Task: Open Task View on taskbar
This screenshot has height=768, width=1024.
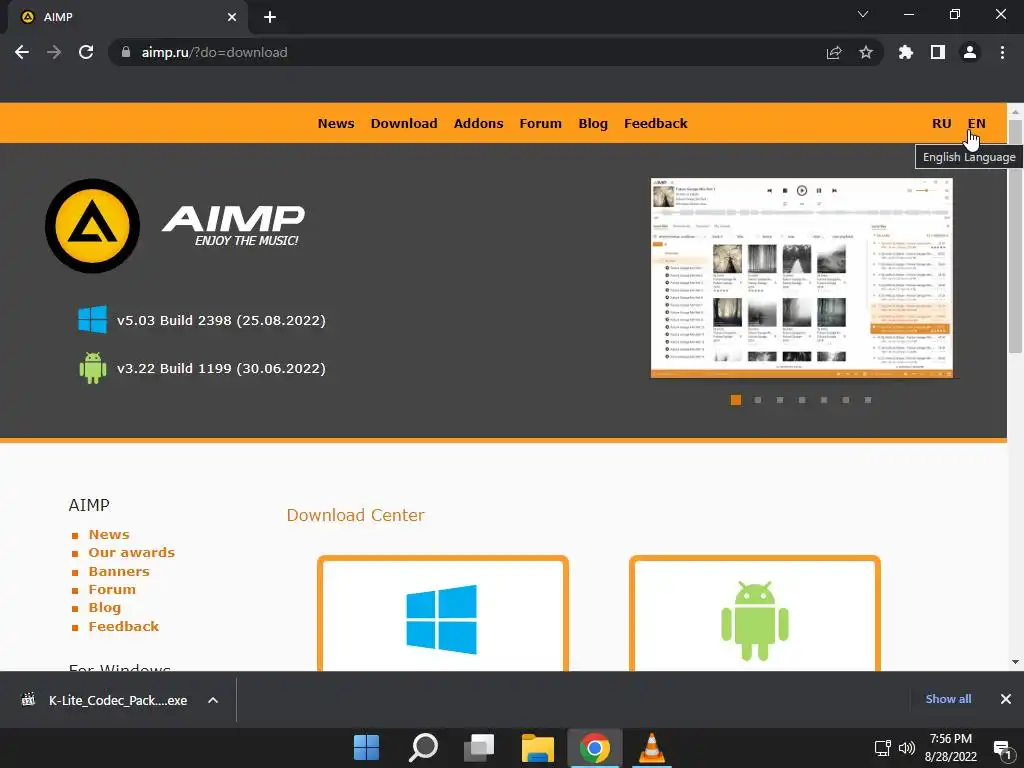Action: (479, 747)
